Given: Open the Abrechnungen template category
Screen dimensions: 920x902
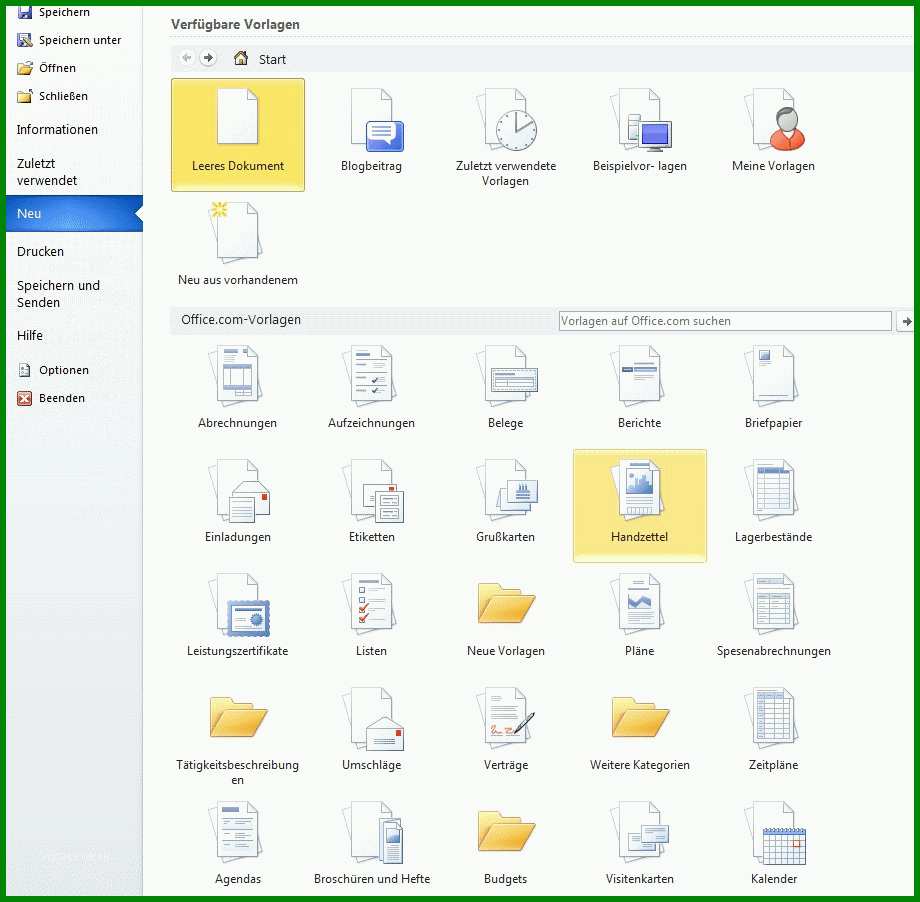Looking at the screenshot, I should coord(238,387).
